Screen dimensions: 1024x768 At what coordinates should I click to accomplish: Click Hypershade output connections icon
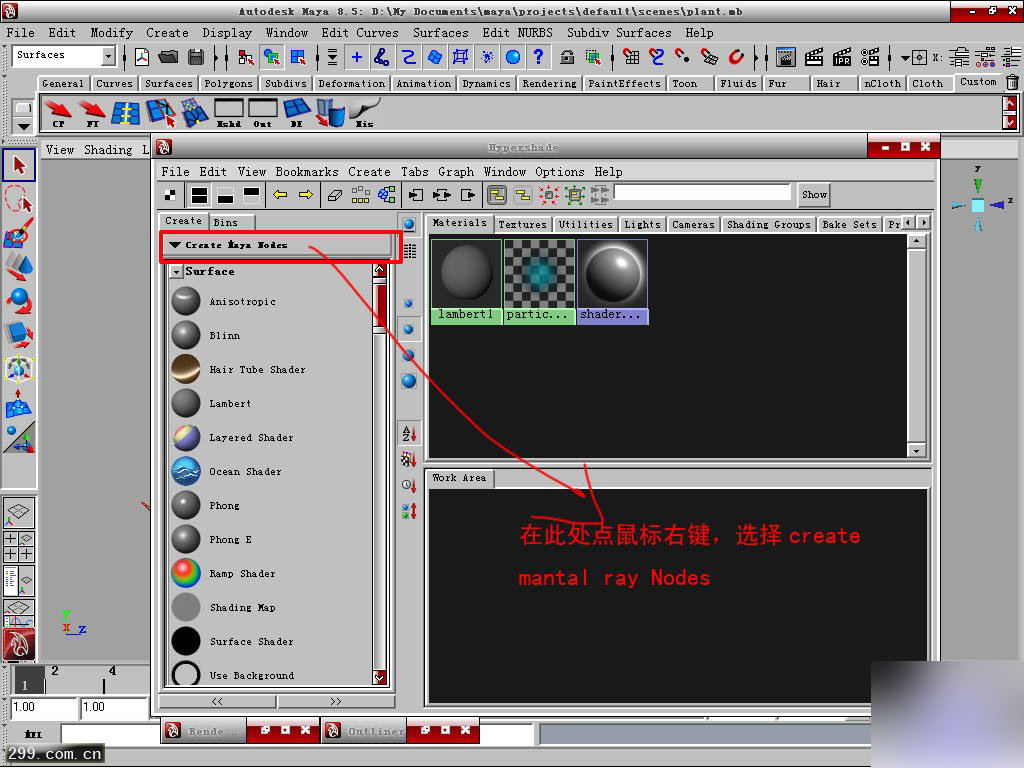(468, 195)
